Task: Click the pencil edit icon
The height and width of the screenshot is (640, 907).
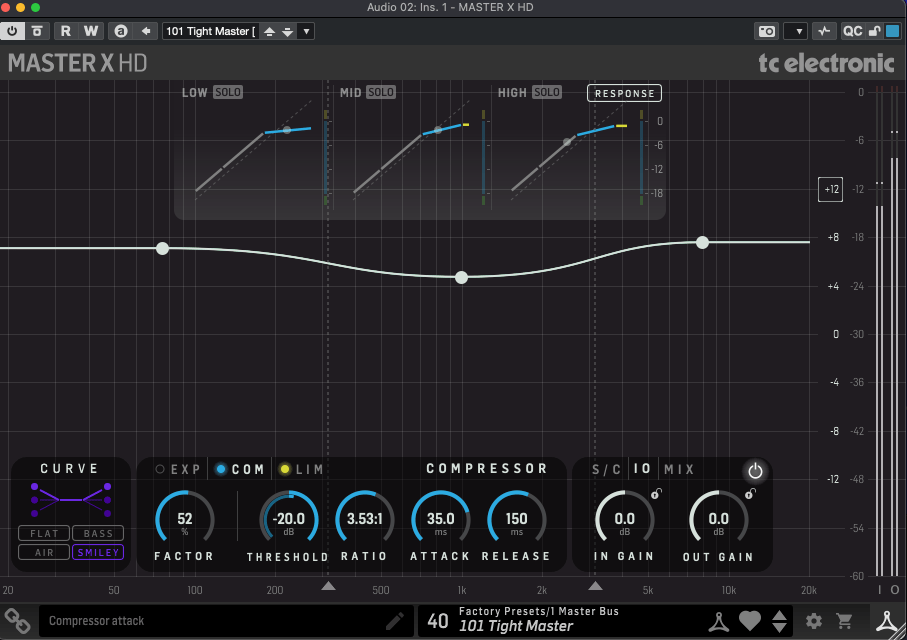Action: (395, 621)
